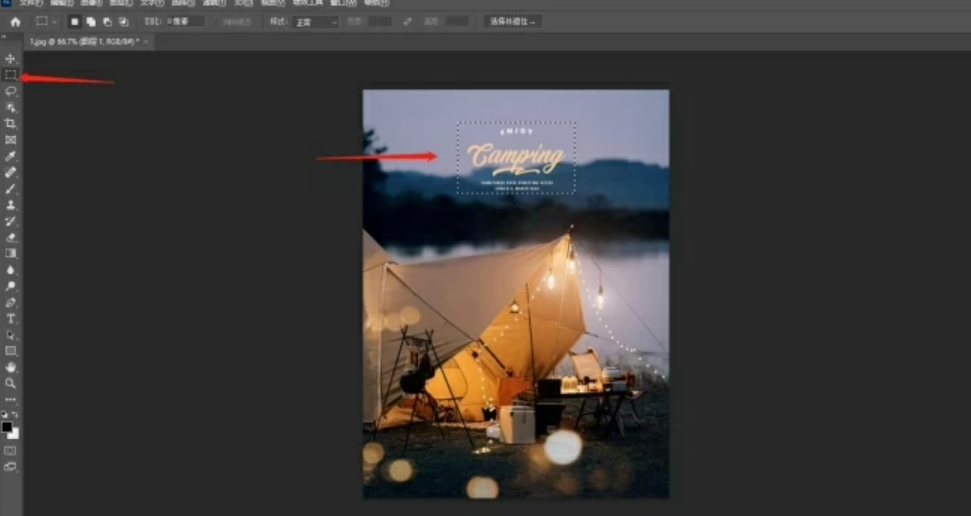Select the Crop tool

click(x=11, y=124)
